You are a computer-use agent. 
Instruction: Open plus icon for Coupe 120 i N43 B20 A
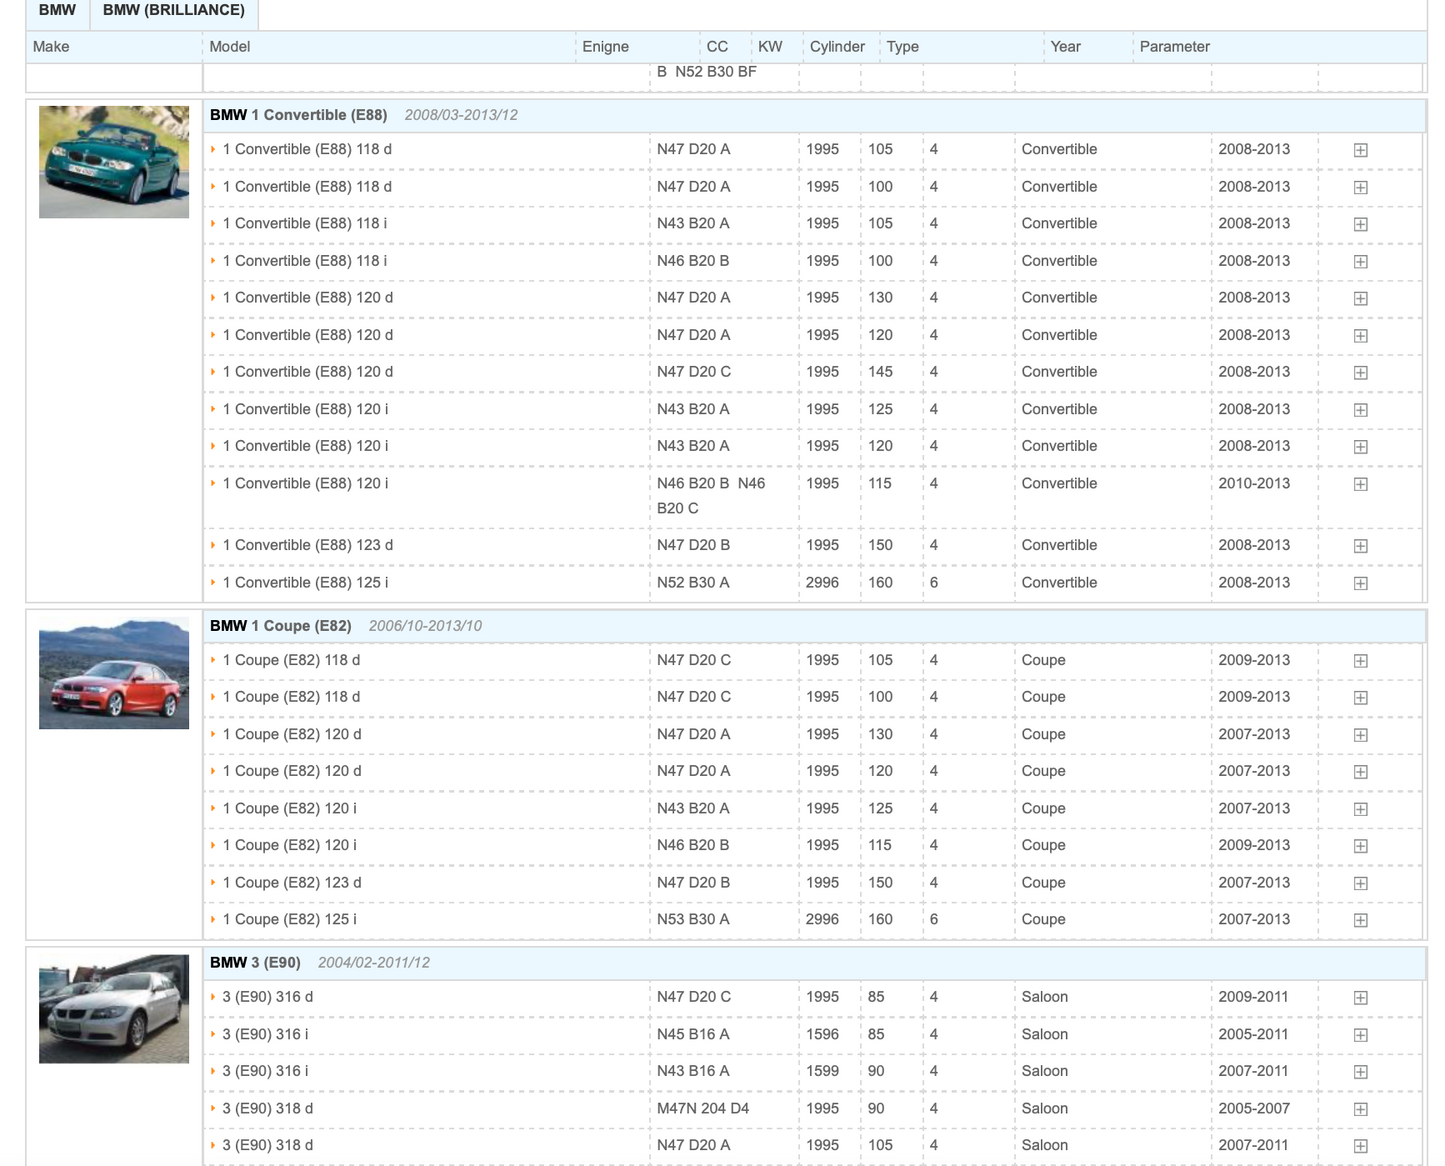tap(1360, 809)
